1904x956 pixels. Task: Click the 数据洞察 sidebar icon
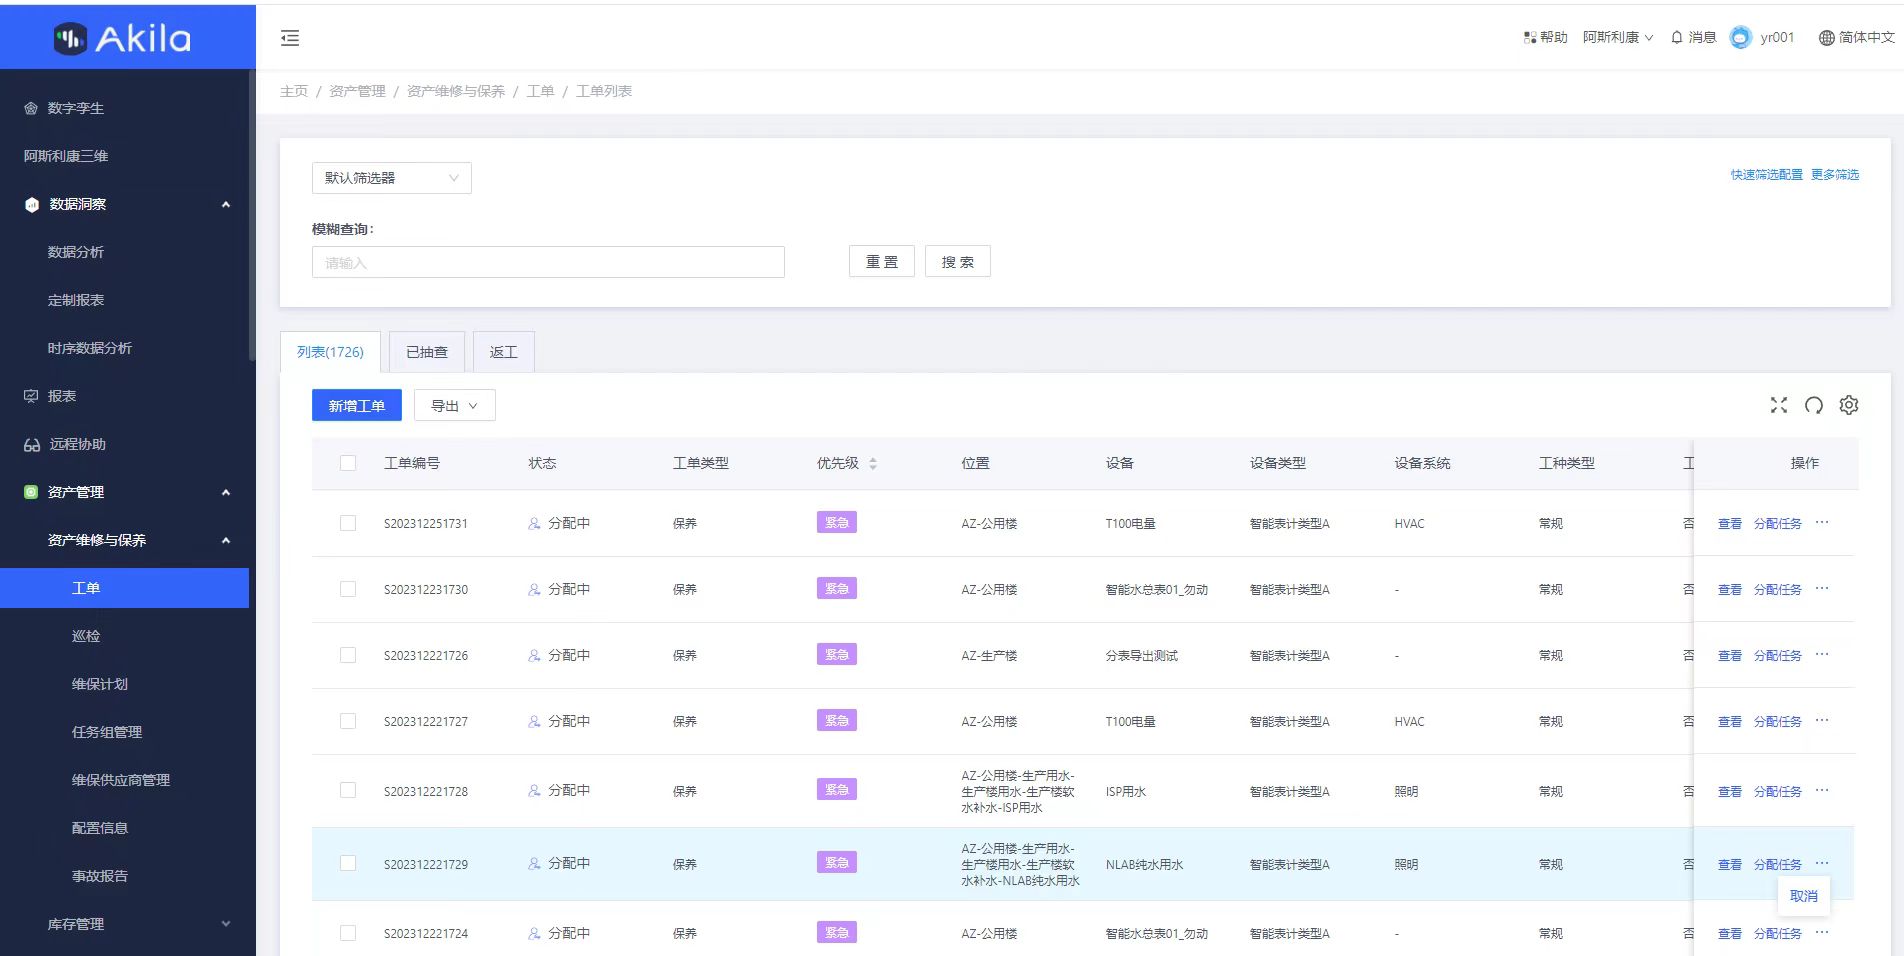(31, 204)
